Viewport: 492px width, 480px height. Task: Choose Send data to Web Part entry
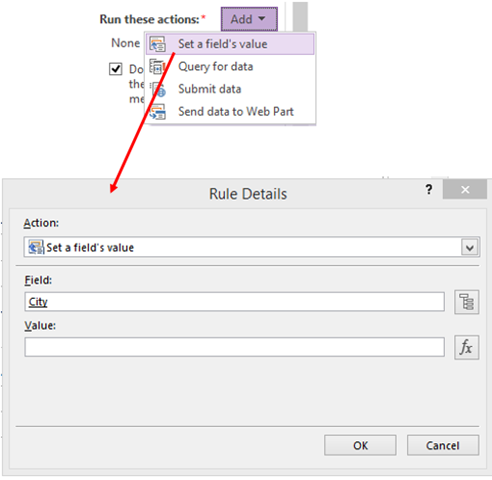tap(230, 111)
